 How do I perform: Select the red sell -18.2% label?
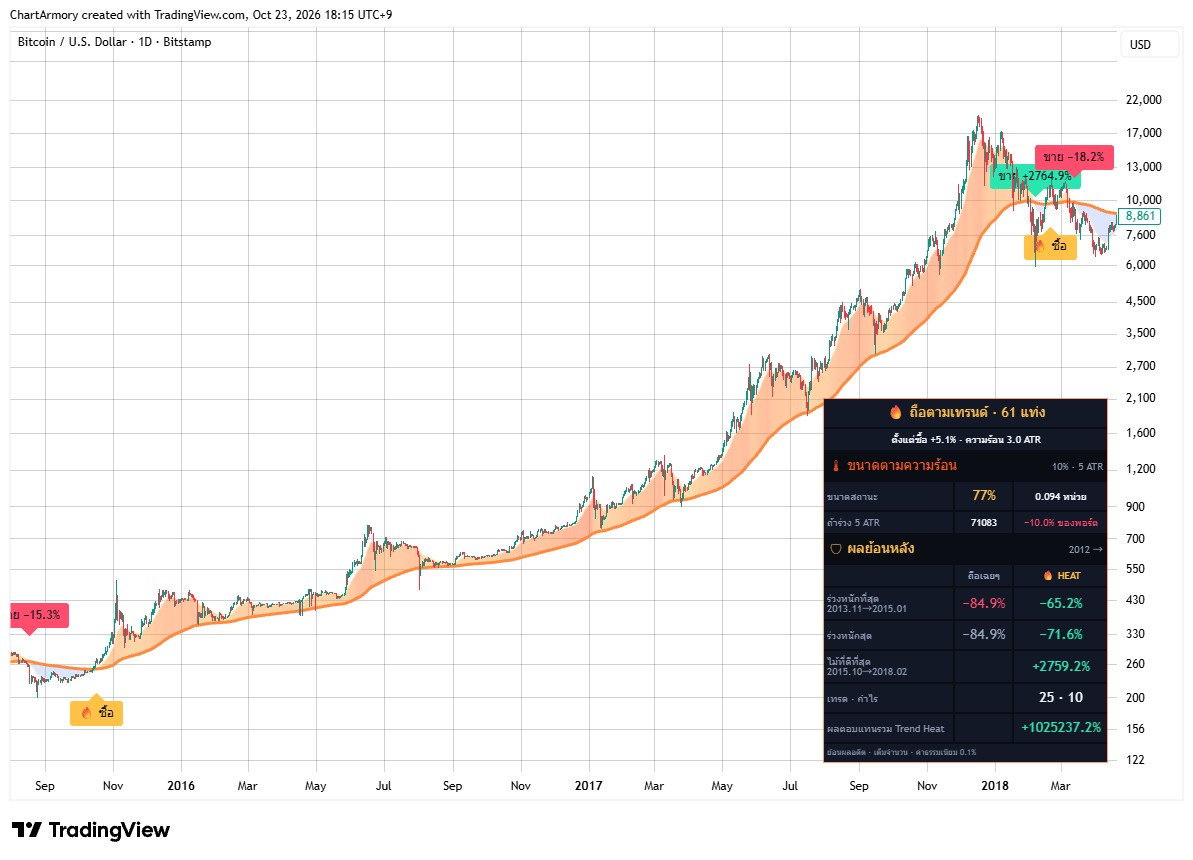(x=1074, y=157)
